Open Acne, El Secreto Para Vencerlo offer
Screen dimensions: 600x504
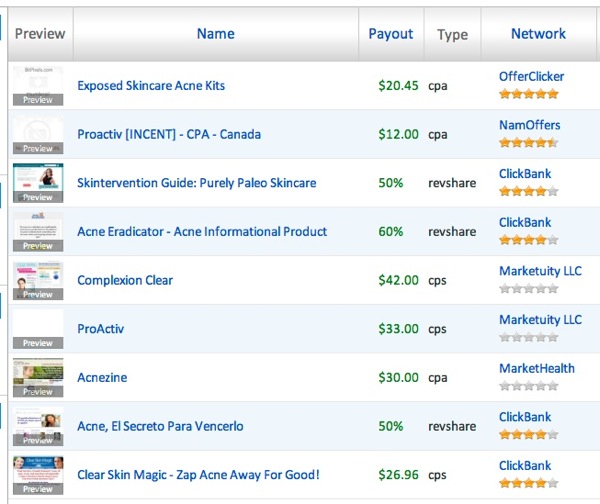(160, 426)
